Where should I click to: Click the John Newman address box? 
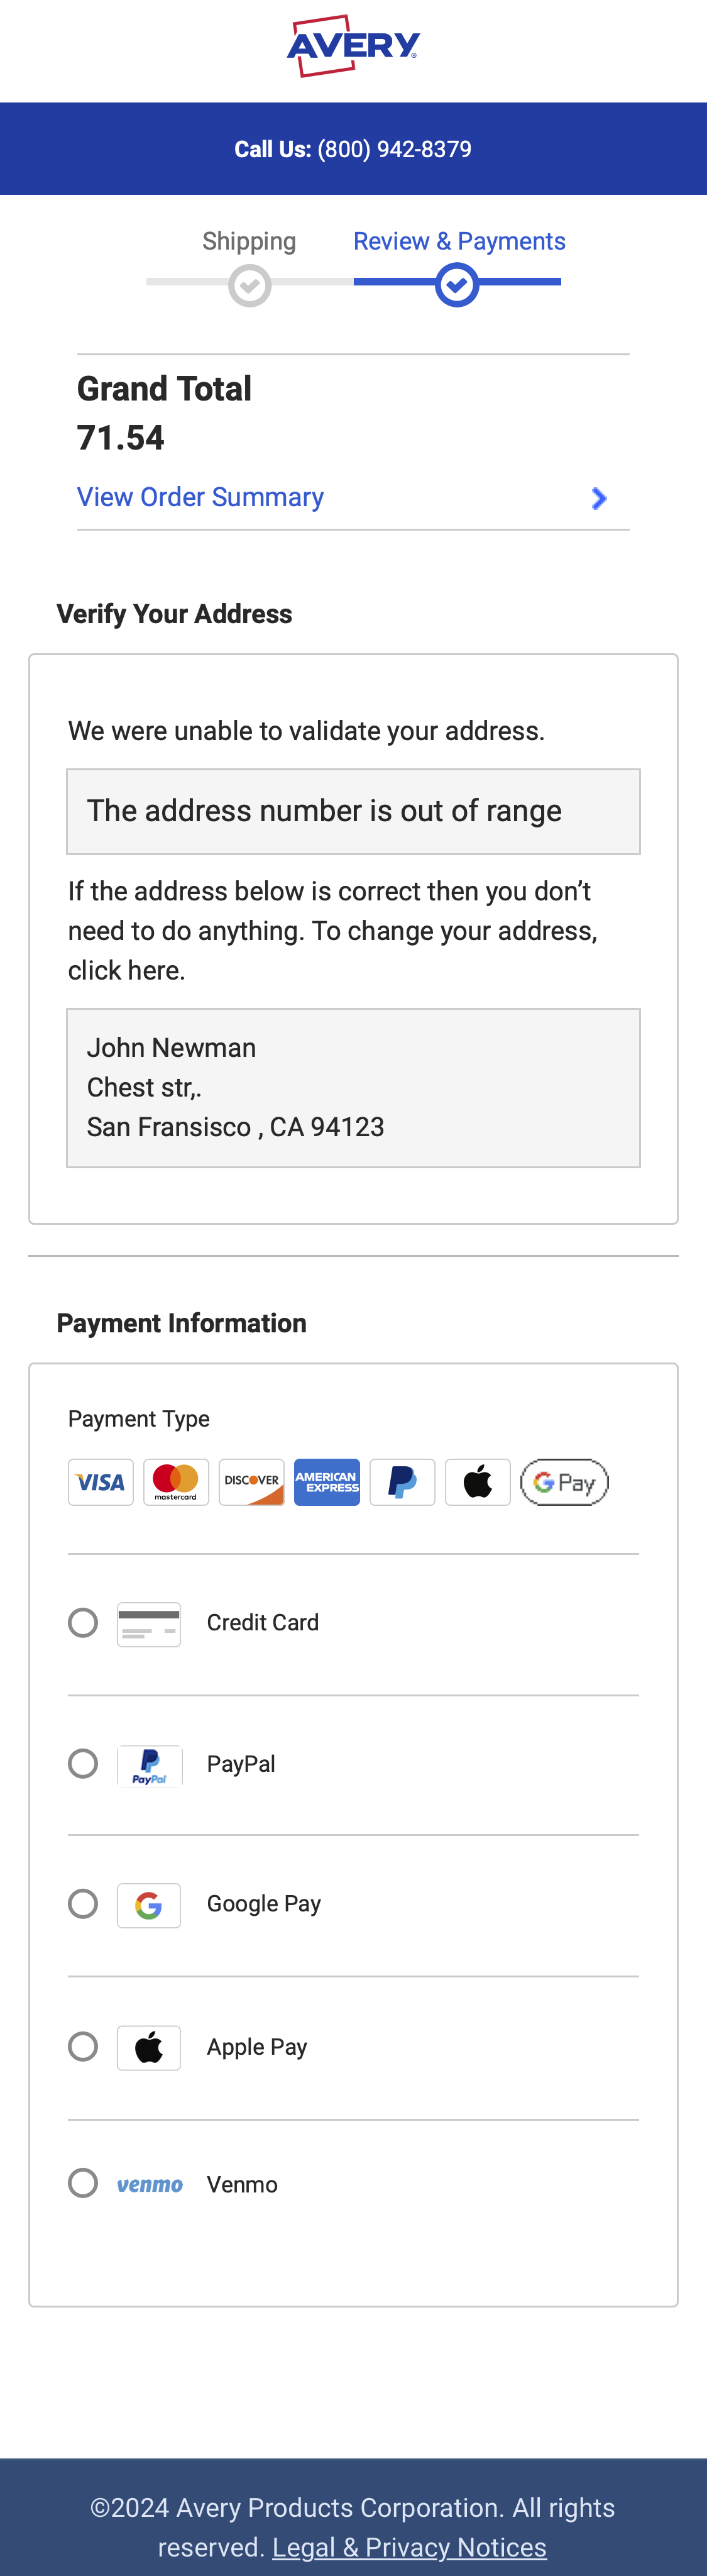[x=353, y=1087]
